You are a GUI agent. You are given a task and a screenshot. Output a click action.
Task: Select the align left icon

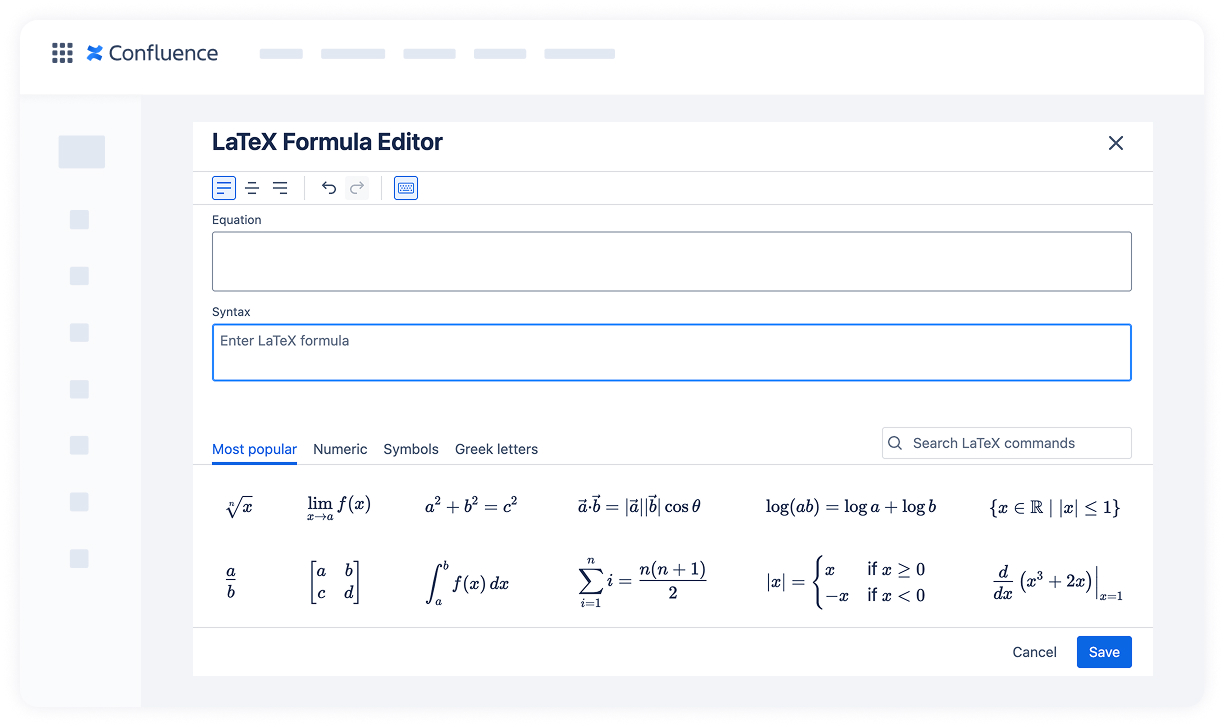(x=224, y=188)
